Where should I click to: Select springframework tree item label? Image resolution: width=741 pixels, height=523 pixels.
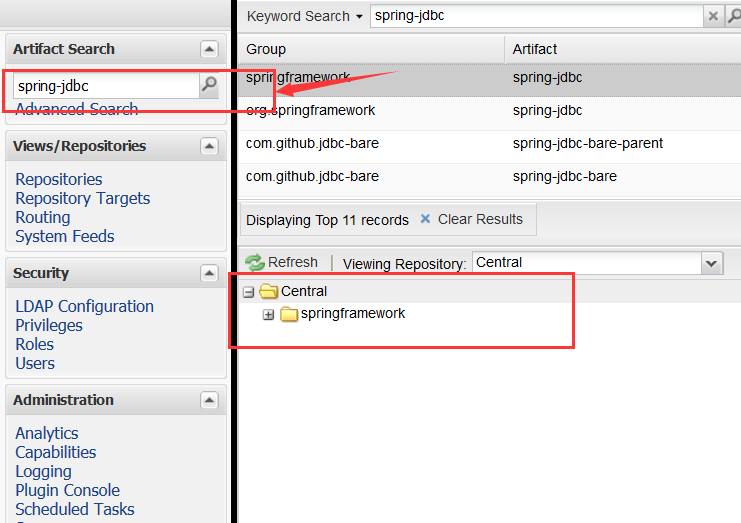[x=353, y=314]
